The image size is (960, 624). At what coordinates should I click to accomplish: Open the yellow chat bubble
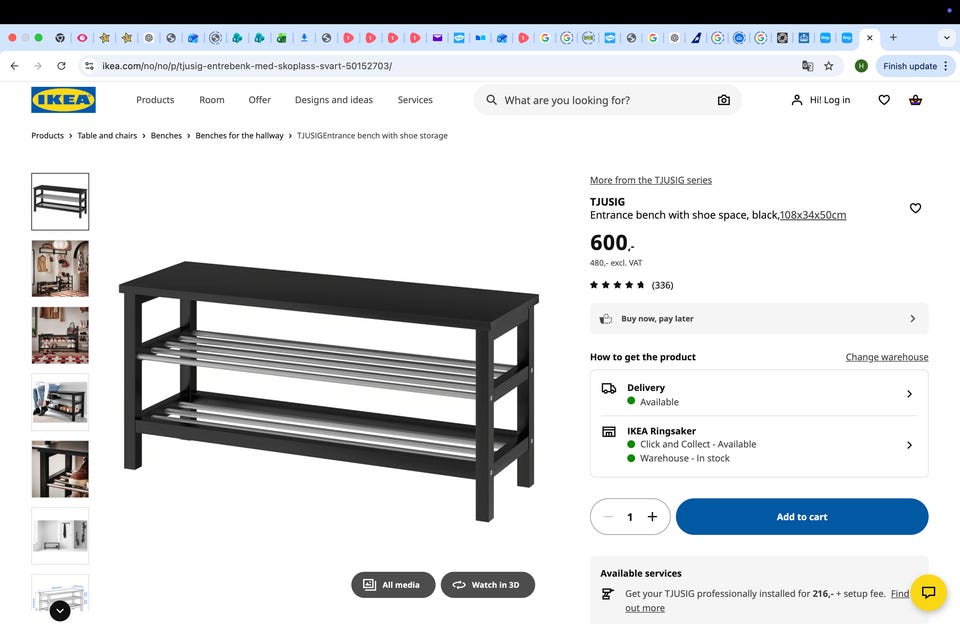point(929,592)
